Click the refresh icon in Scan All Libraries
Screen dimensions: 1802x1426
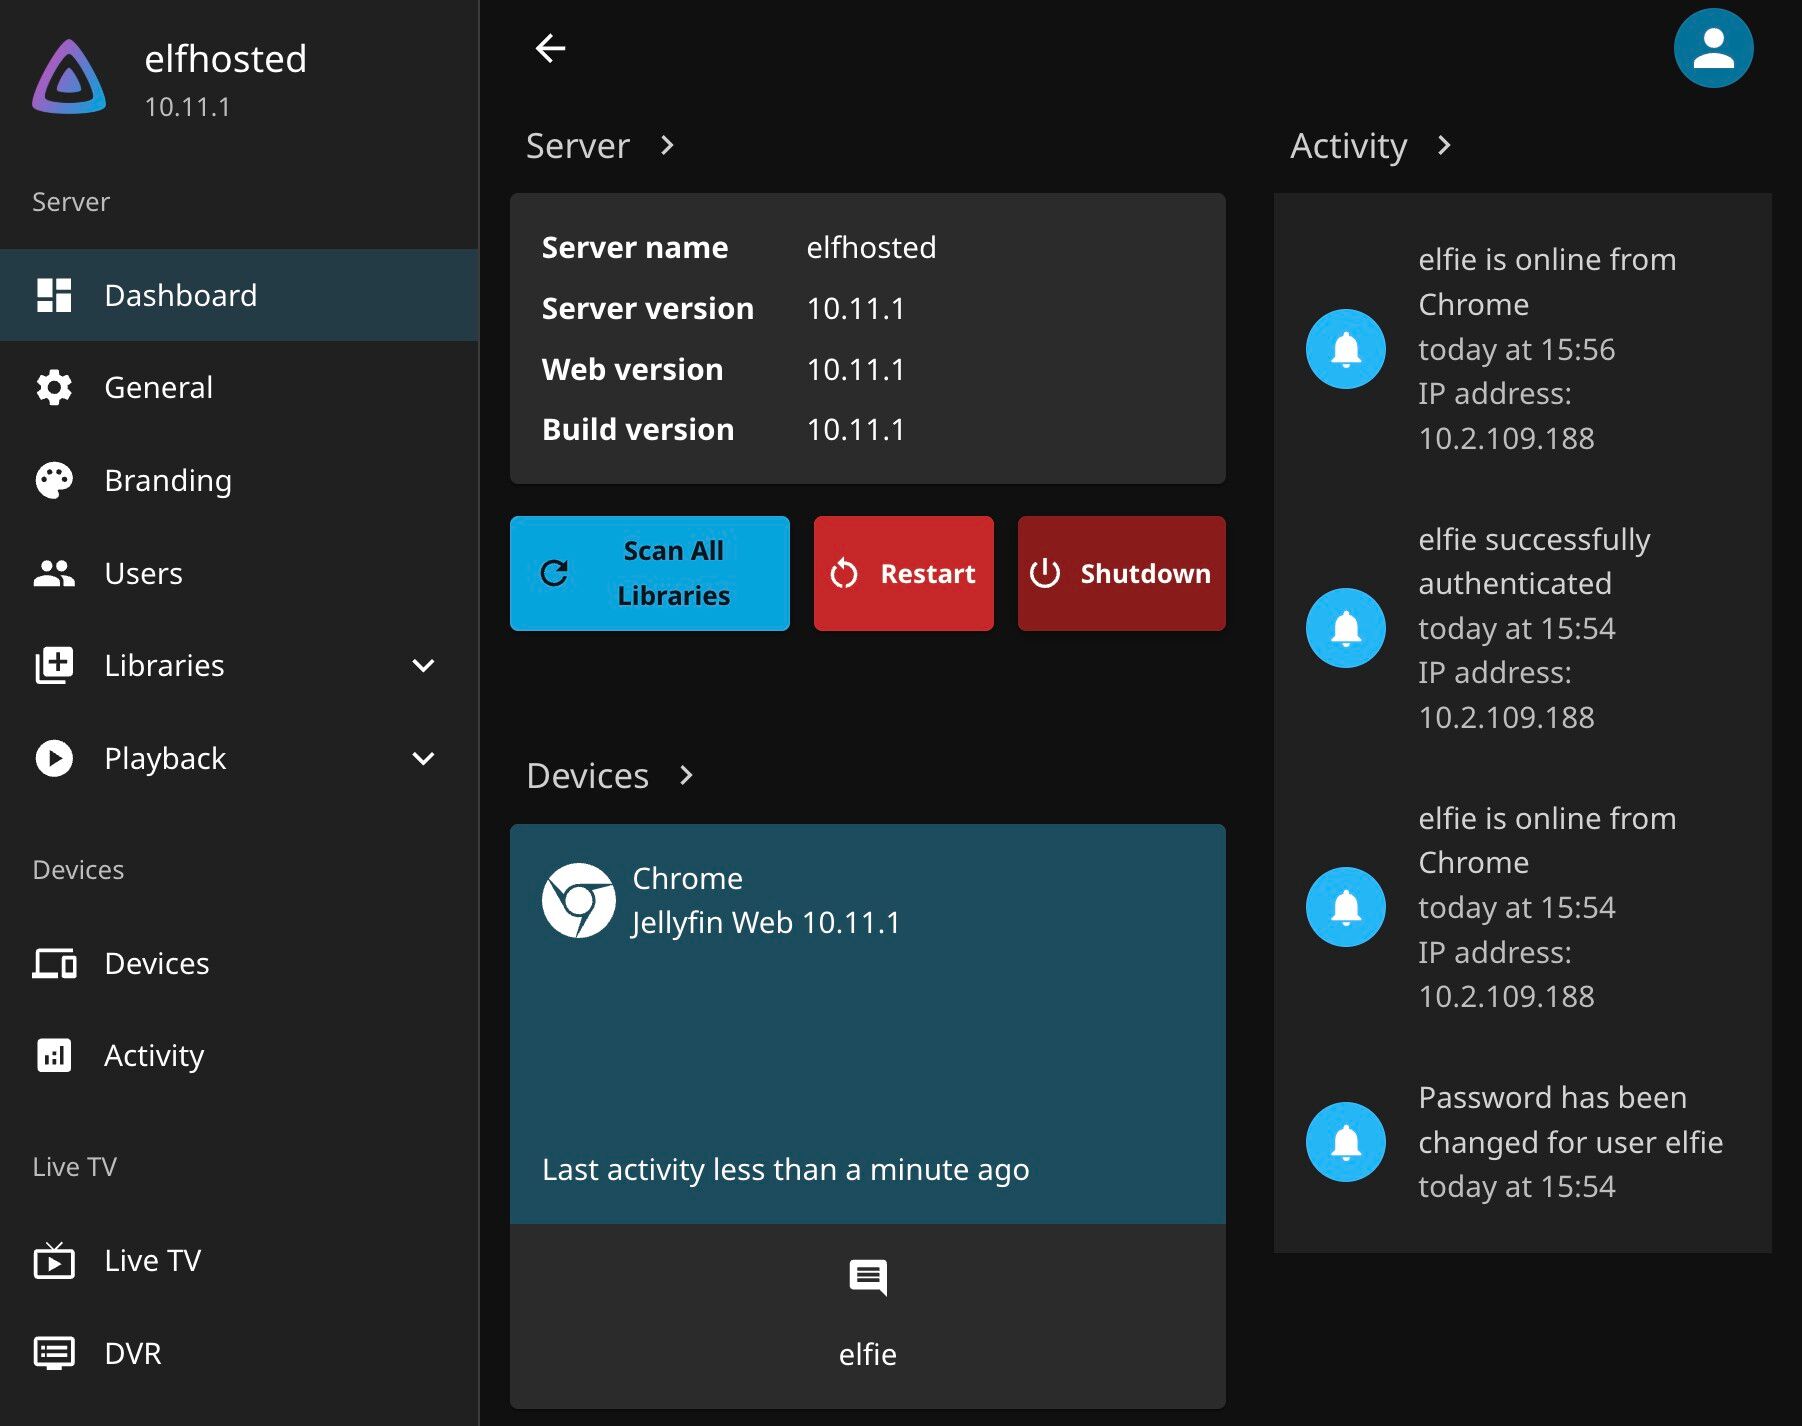(x=554, y=573)
